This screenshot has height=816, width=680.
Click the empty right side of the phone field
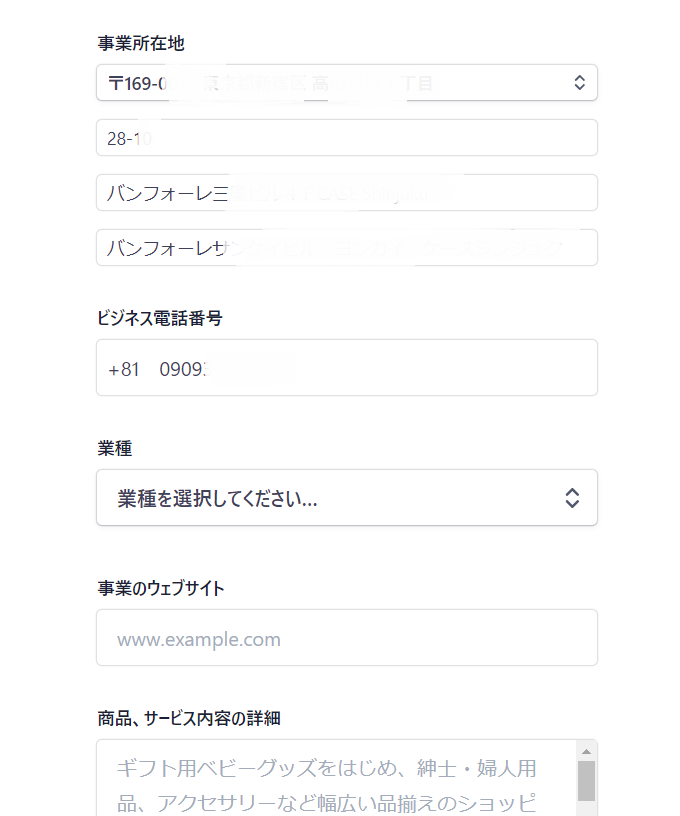[450, 368]
